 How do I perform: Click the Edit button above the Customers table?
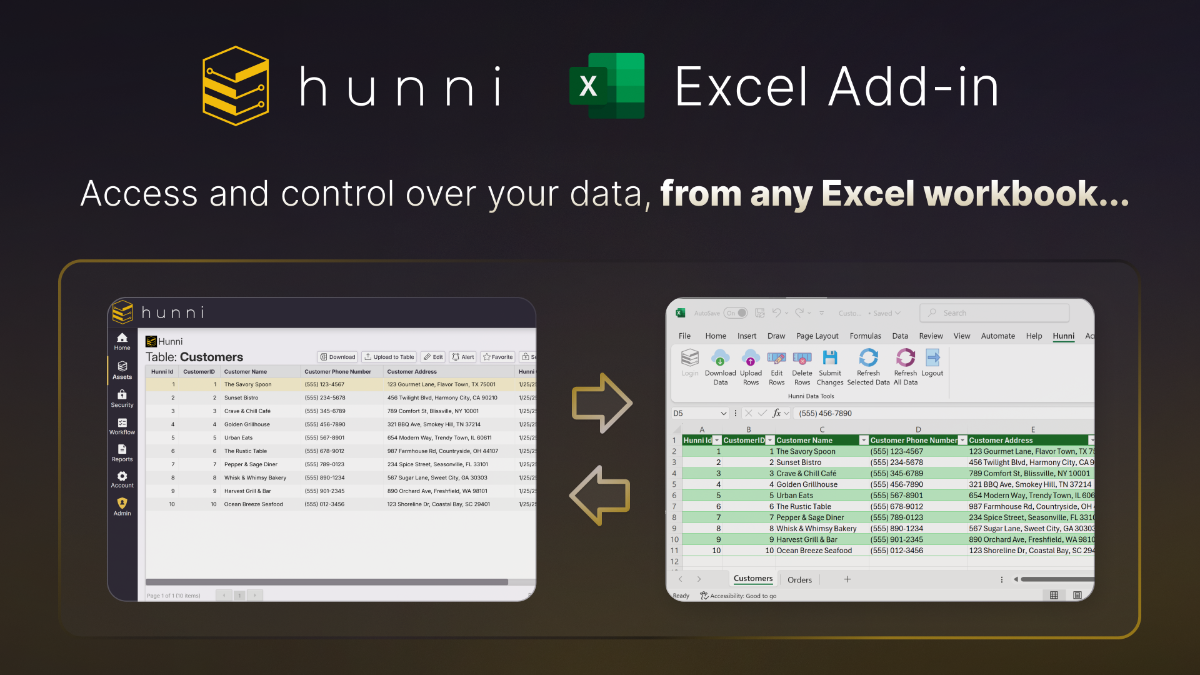[x=433, y=356]
